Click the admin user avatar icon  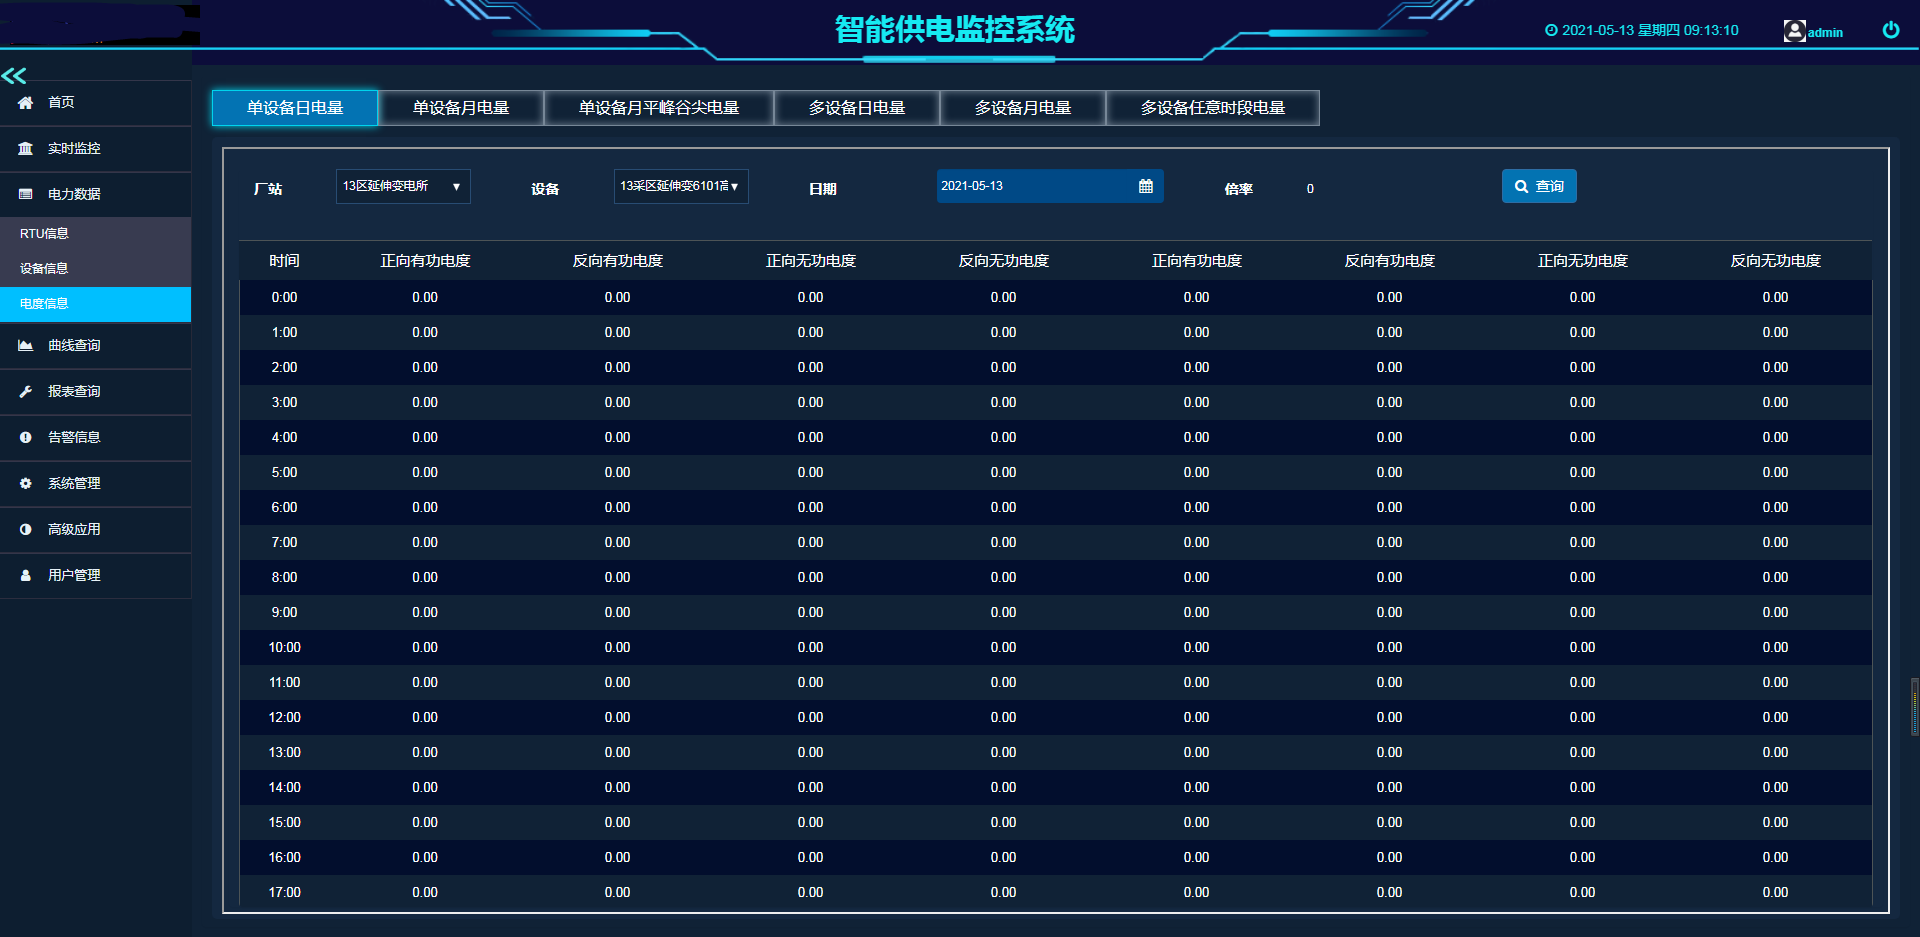point(1794,31)
